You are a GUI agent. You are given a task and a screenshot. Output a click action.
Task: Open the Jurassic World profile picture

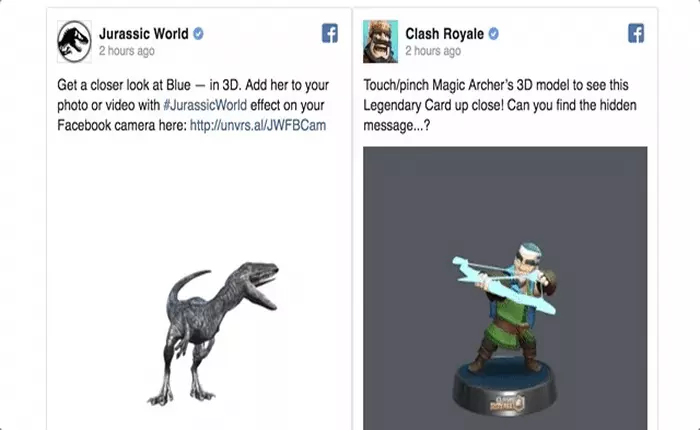pyautogui.click(x=74, y=42)
